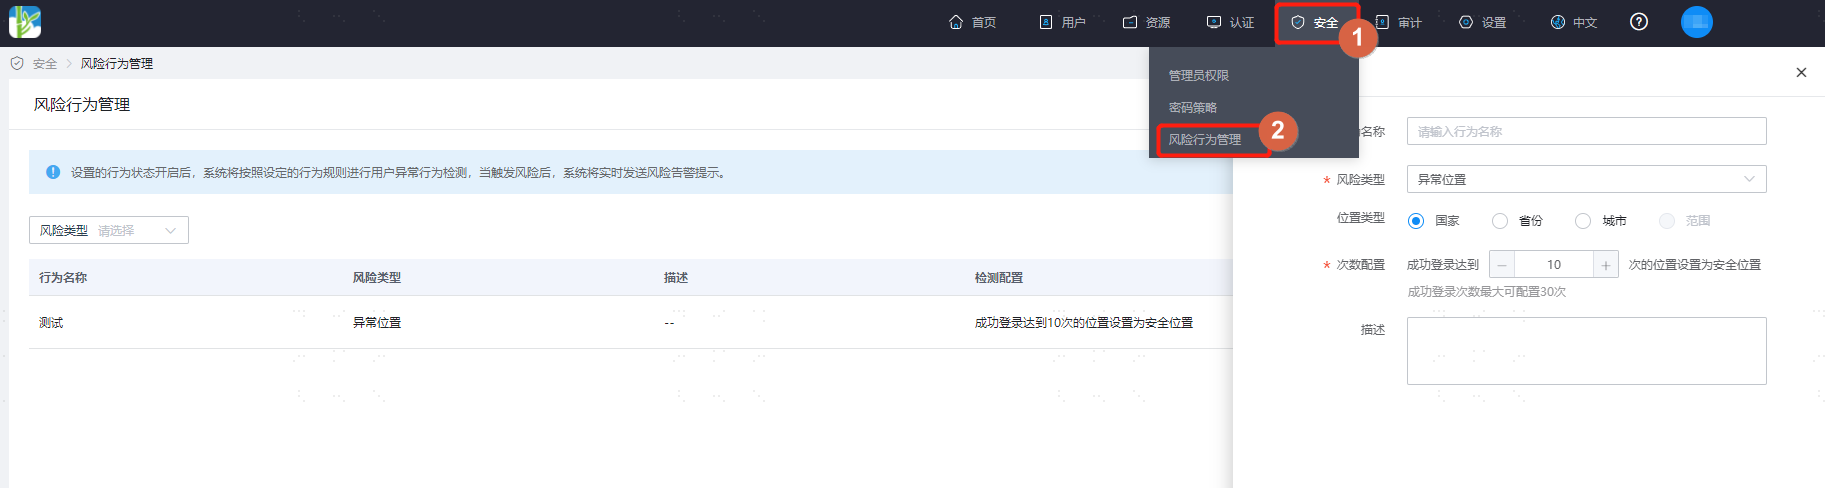Expand the 风险类型 filter dropdown
Screen dimensions: 1825x488
click(x=109, y=230)
